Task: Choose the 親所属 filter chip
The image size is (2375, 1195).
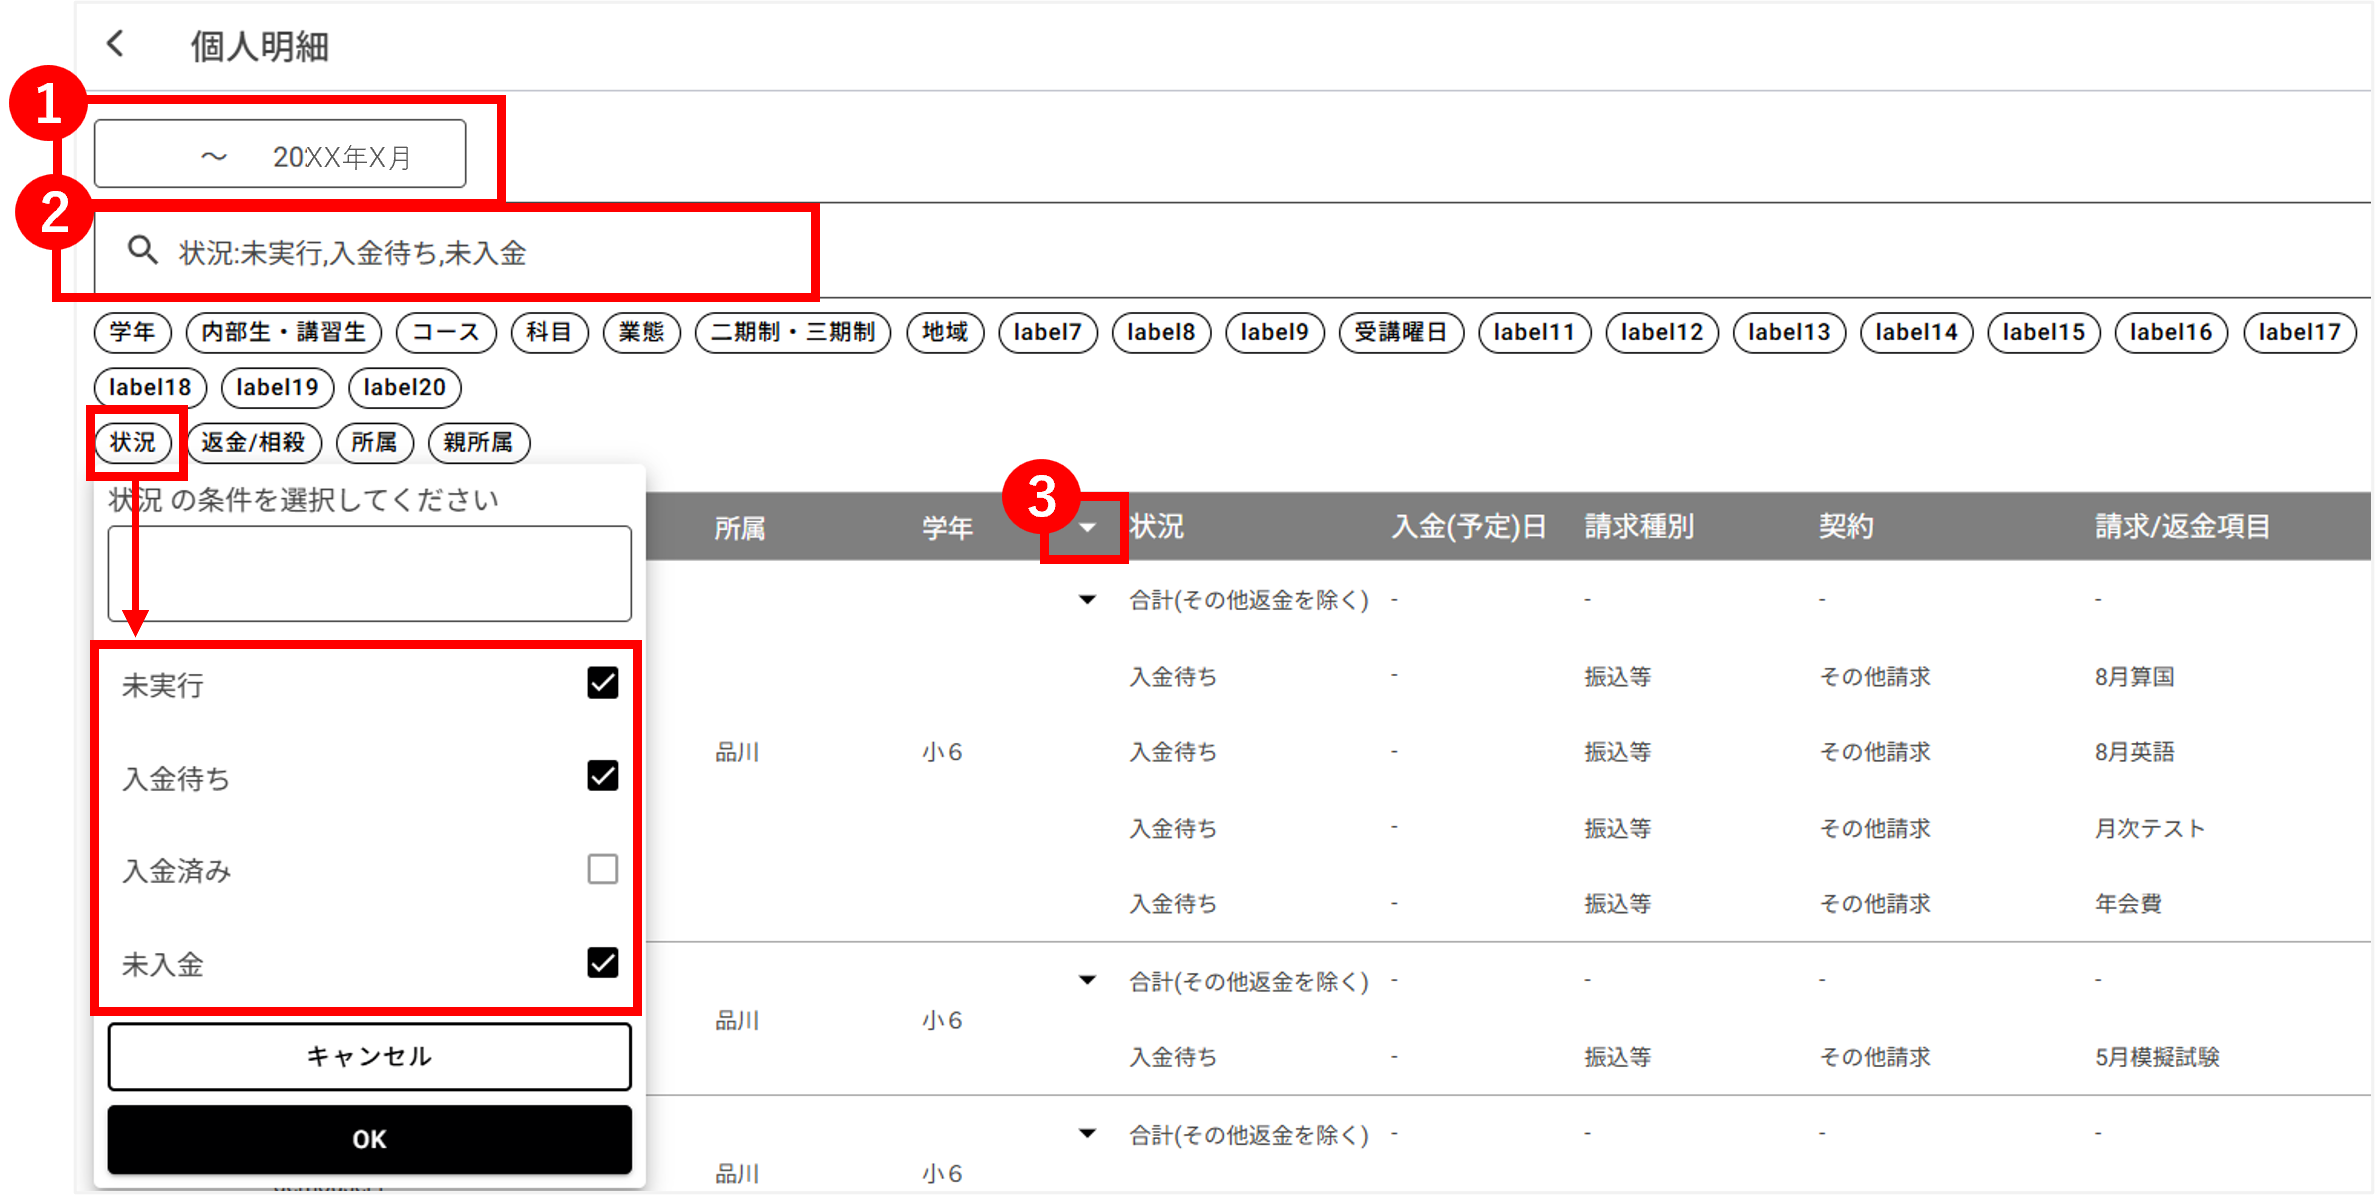Action: point(478,442)
